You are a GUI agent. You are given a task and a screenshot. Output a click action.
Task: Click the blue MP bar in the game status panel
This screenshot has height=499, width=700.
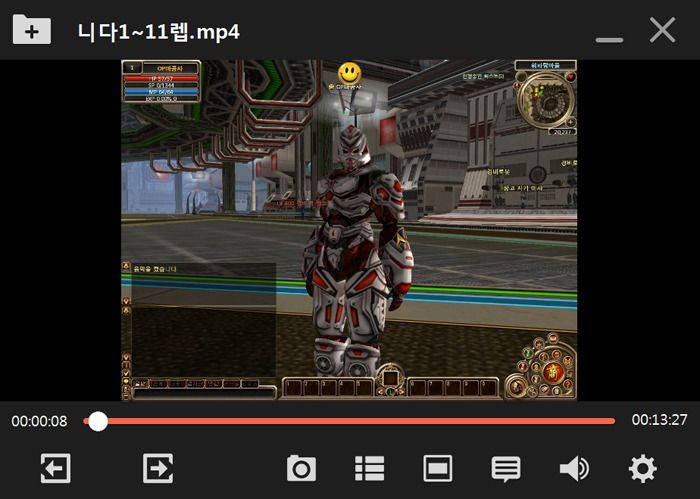coord(161,91)
